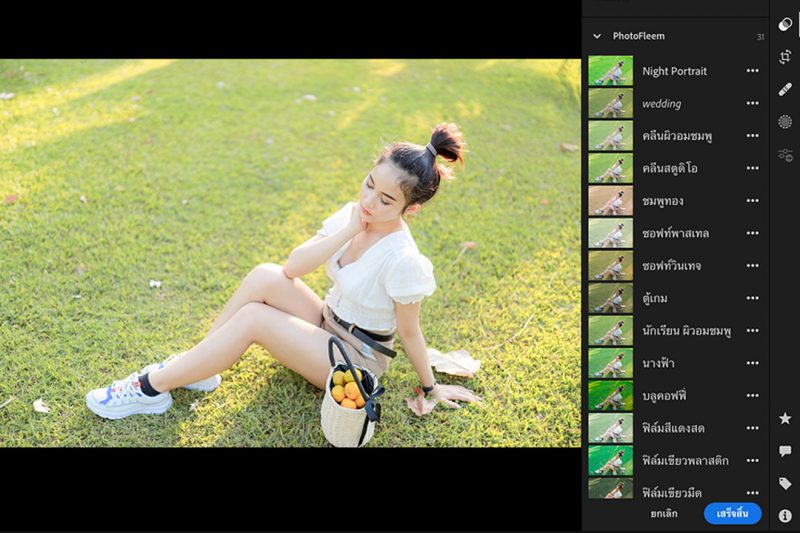The image size is (800, 533).
Task: Collapse the PhotoFleem preset group
Action: tap(597, 36)
